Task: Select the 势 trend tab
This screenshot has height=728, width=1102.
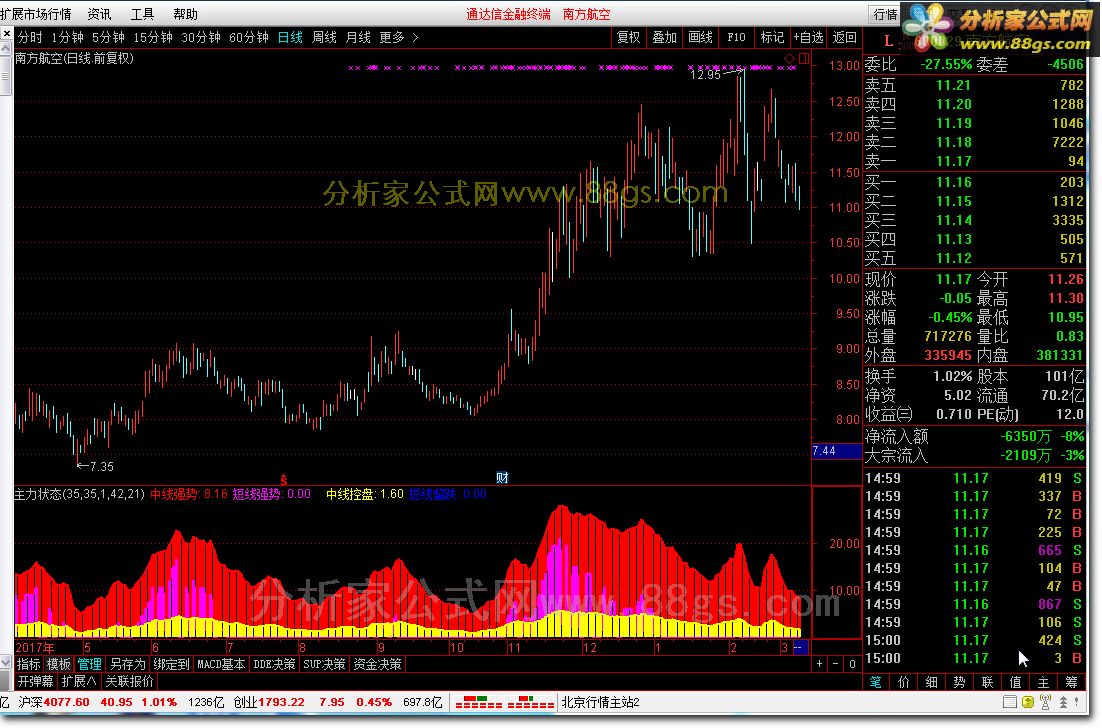Action: 959,682
